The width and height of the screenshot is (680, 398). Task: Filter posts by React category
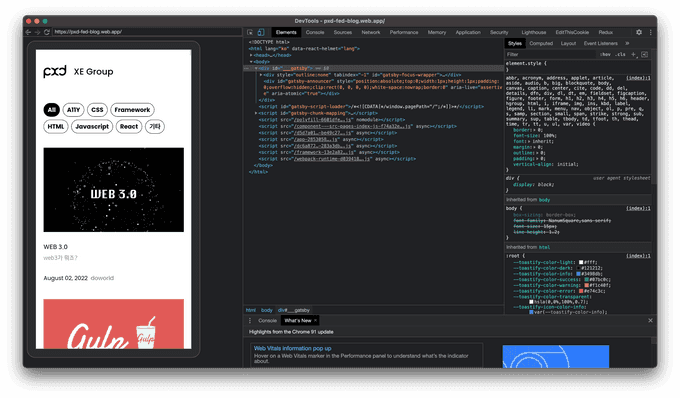tap(129, 127)
